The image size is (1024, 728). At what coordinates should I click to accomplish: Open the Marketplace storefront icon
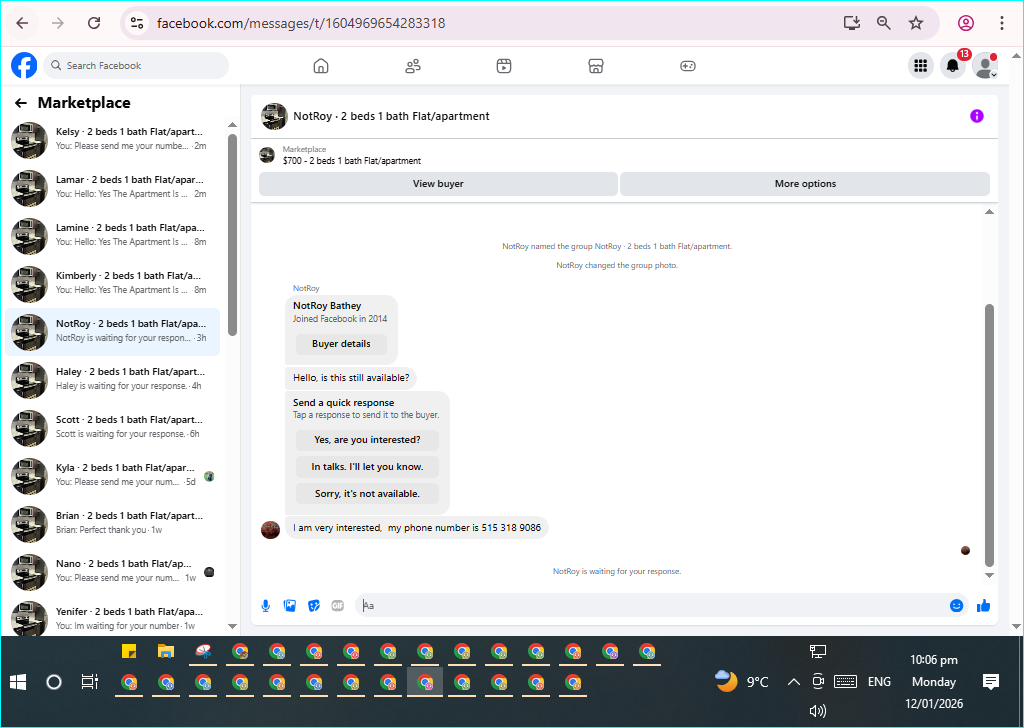(596, 66)
